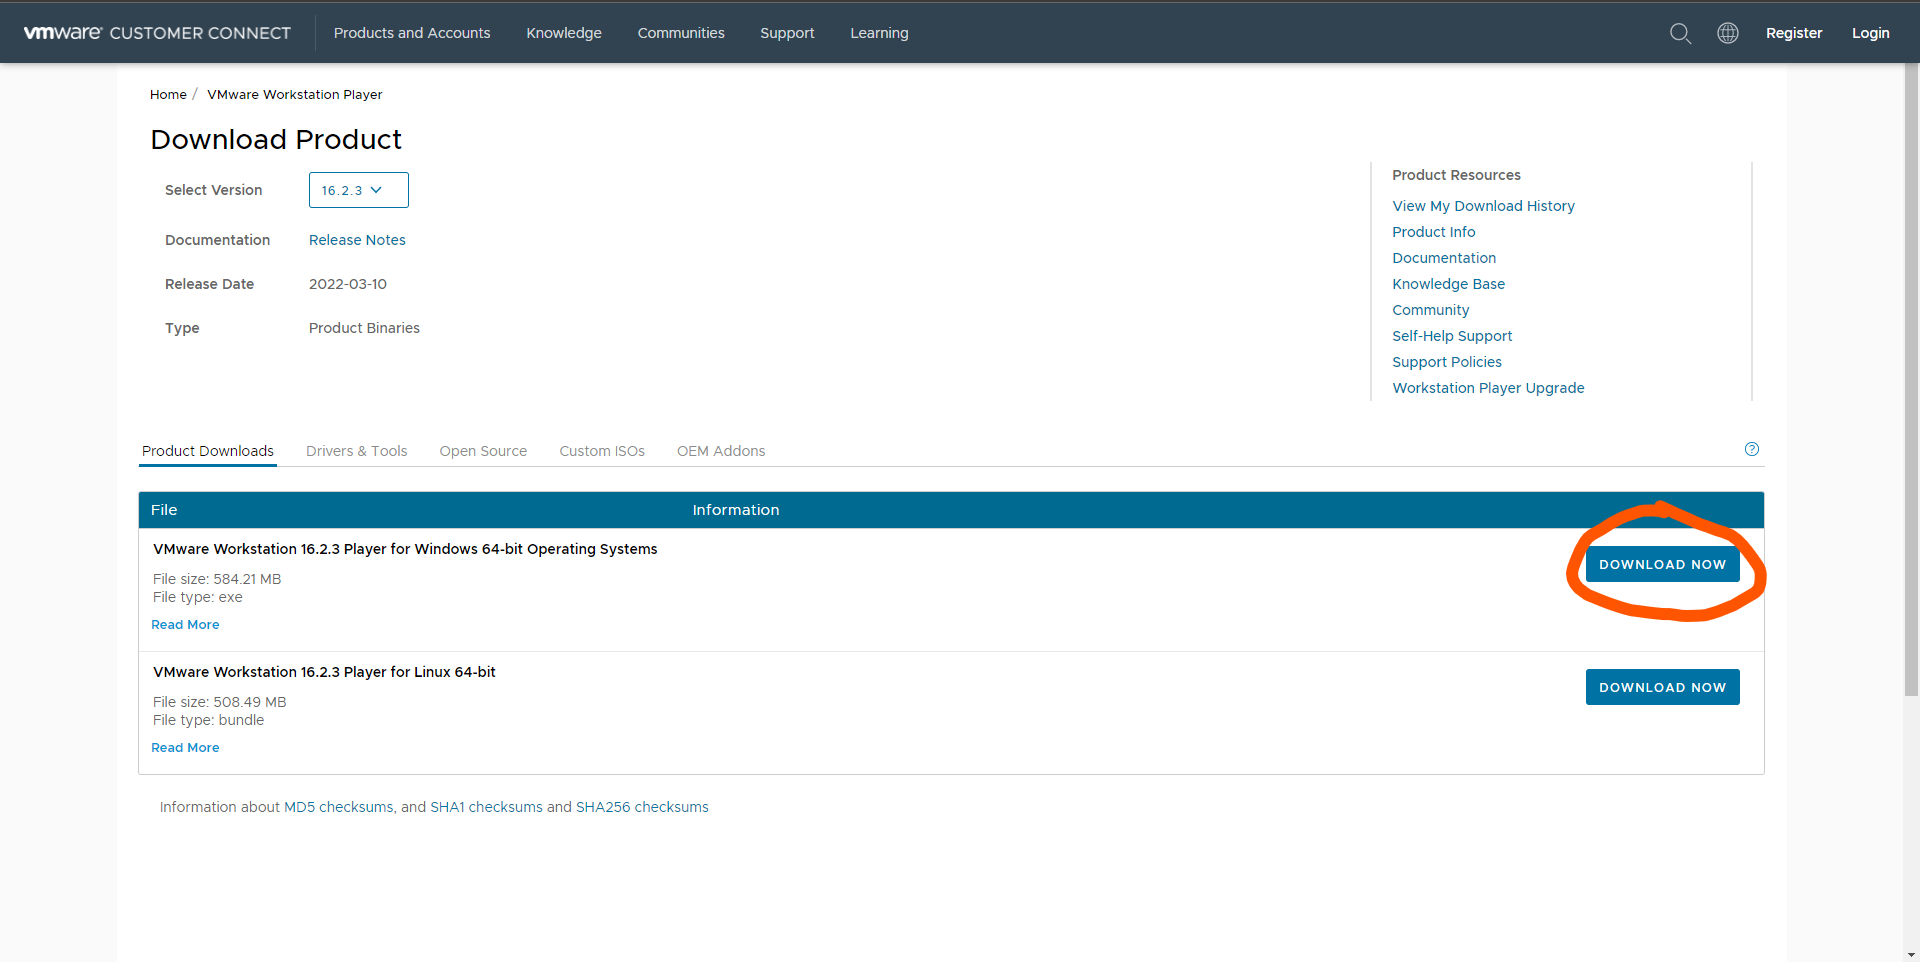Click the globe language icon
This screenshot has width=1920, height=962.
coord(1728,33)
